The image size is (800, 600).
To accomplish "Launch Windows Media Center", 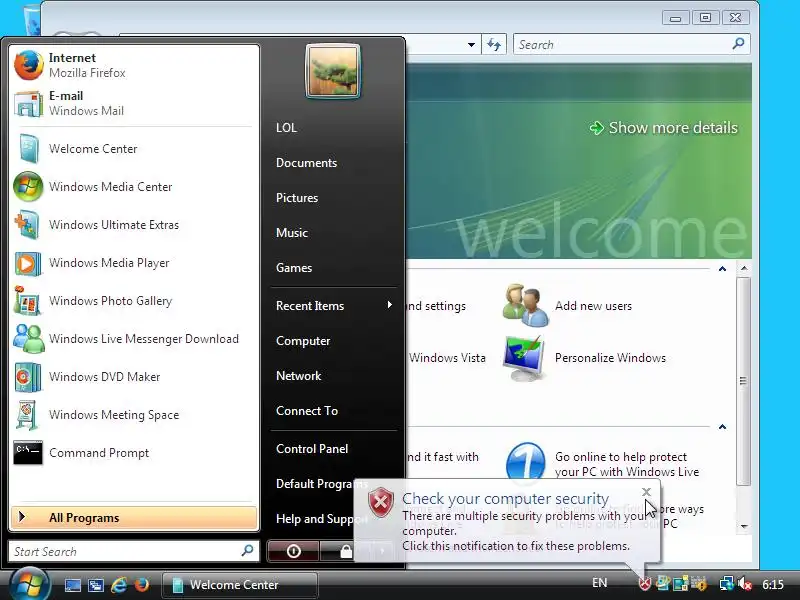I will click(134, 187).
